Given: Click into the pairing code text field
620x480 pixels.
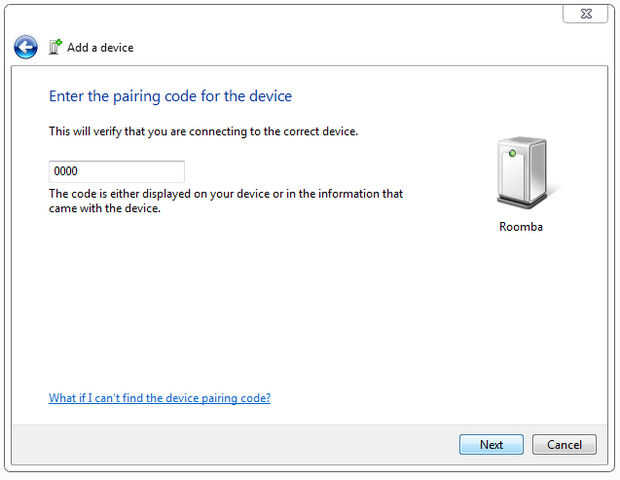Looking at the screenshot, I should point(130,171).
